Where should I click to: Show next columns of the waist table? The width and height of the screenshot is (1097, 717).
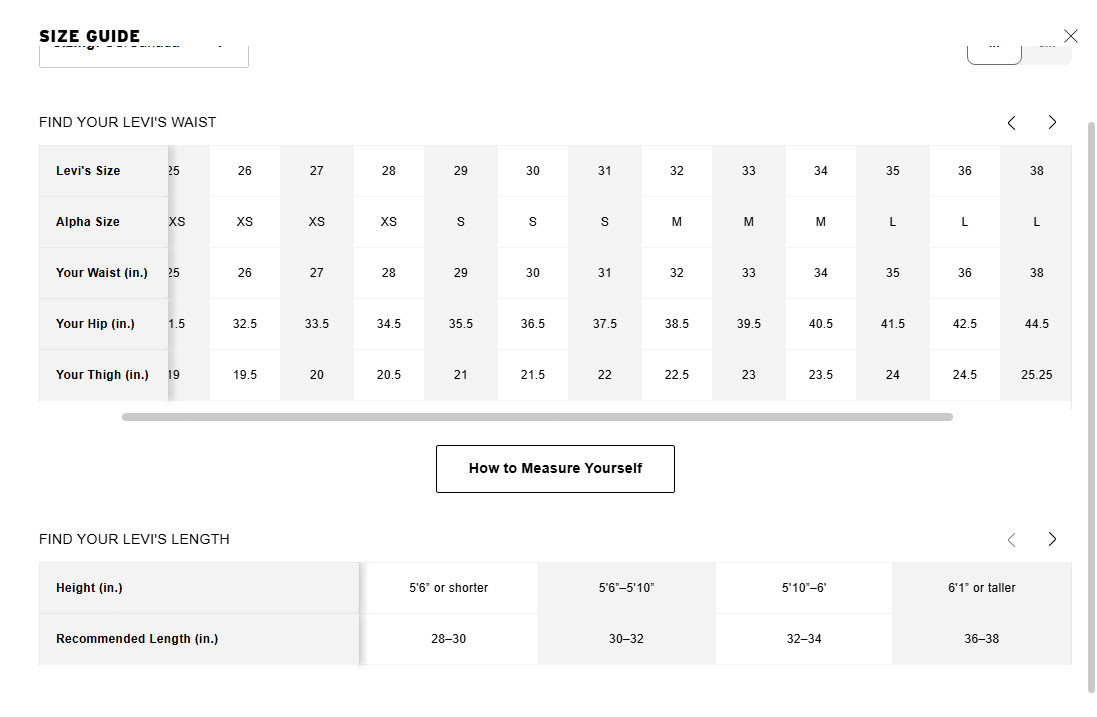point(1052,122)
